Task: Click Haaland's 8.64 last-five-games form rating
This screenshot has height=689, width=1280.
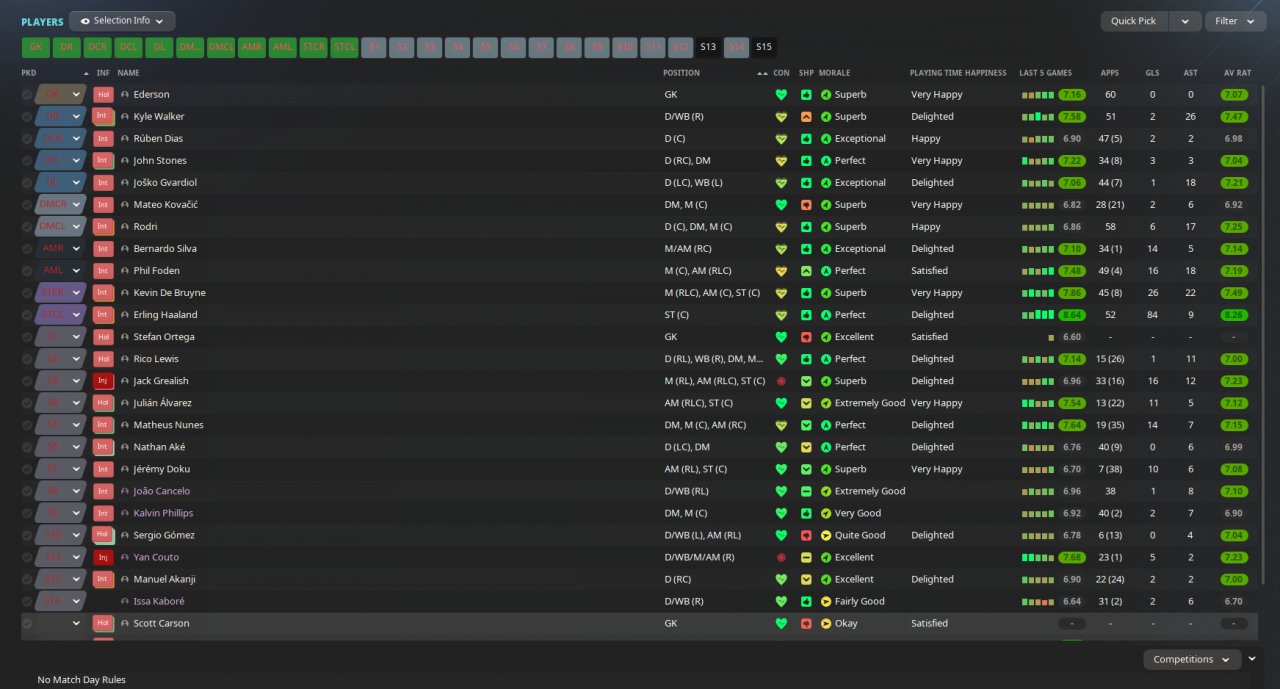Action: [1072, 315]
